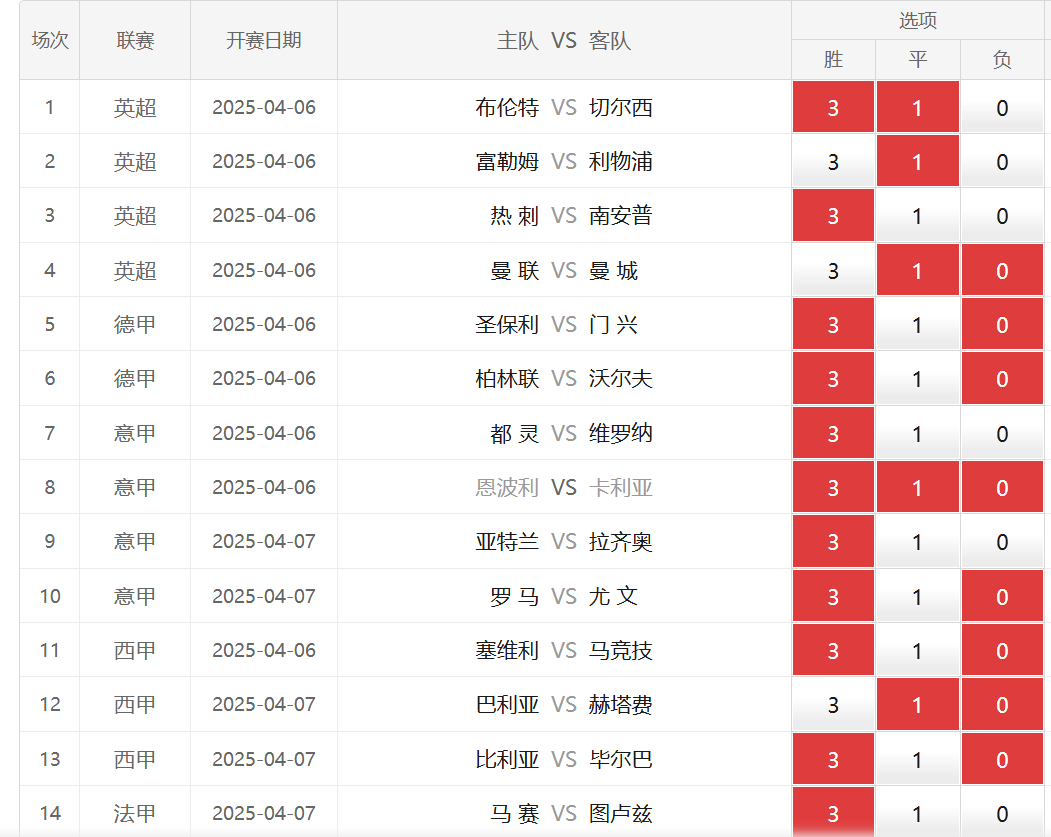1051x837 pixels.
Task: Toggle the 3 (胜) option for 圣保利 VS 门兴
Action: click(x=833, y=324)
